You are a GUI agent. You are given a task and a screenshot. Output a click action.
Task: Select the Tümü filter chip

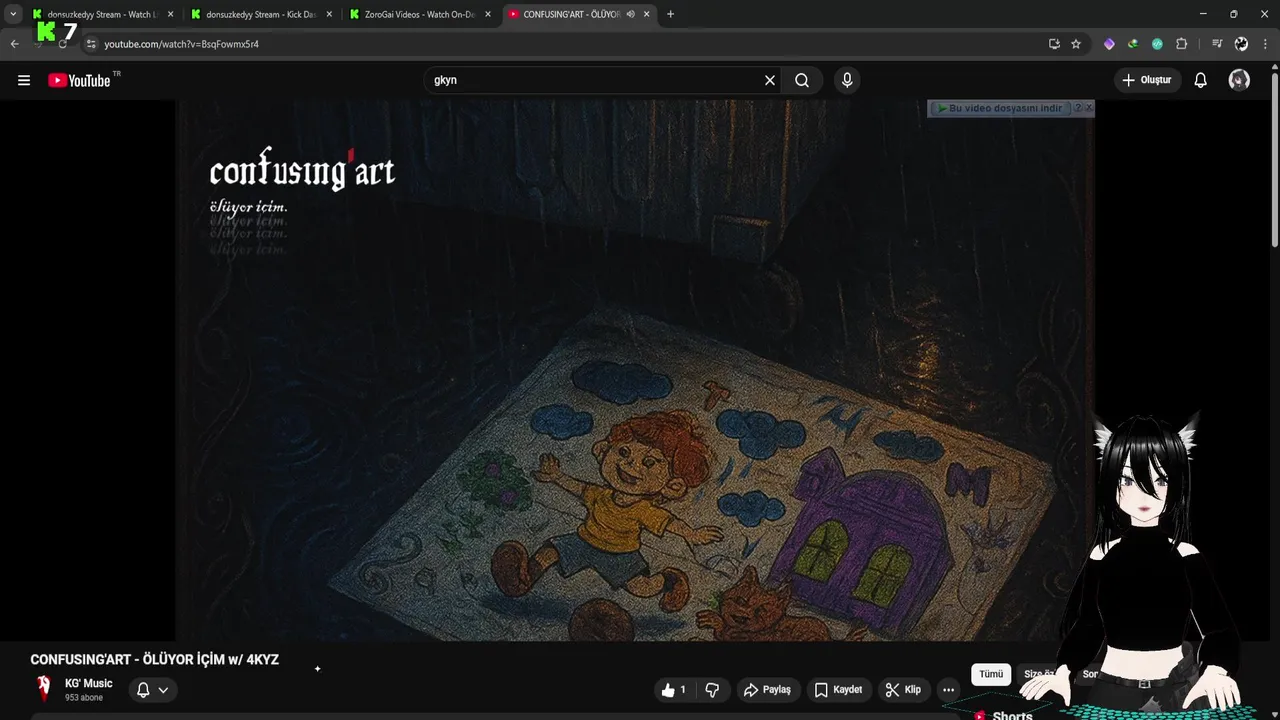[991, 674]
